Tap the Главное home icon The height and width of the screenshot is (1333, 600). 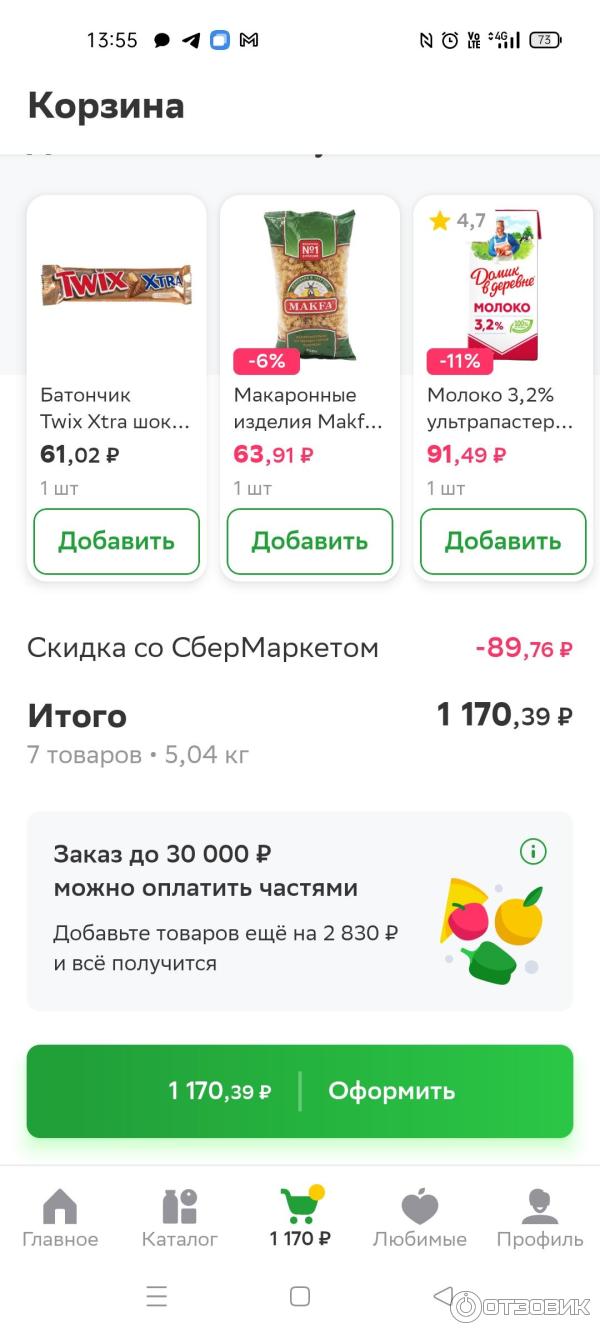point(60,1207)
